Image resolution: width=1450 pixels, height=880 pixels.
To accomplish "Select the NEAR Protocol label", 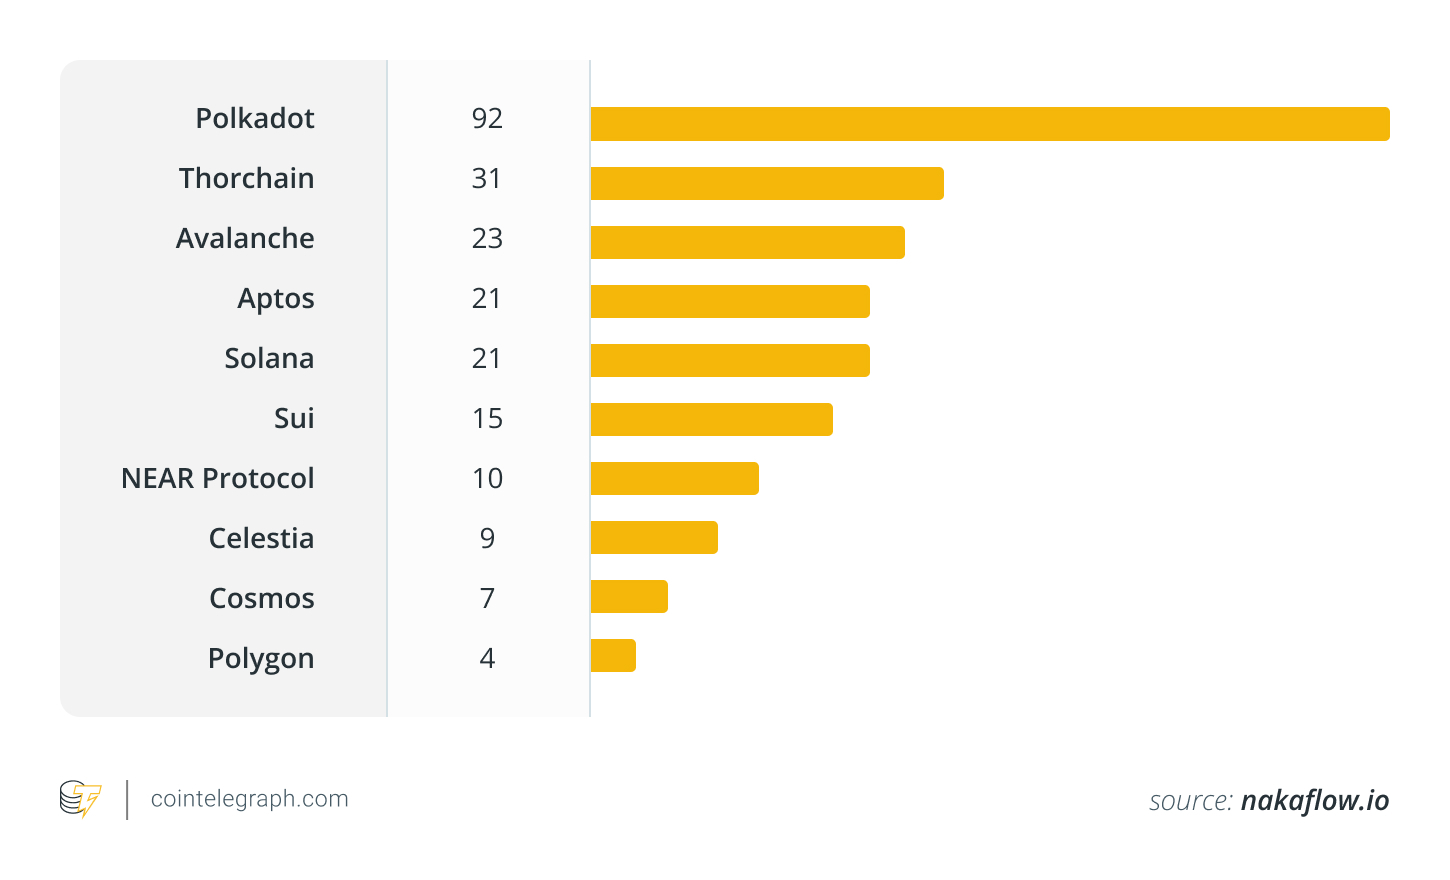I will tap(217, 479).
